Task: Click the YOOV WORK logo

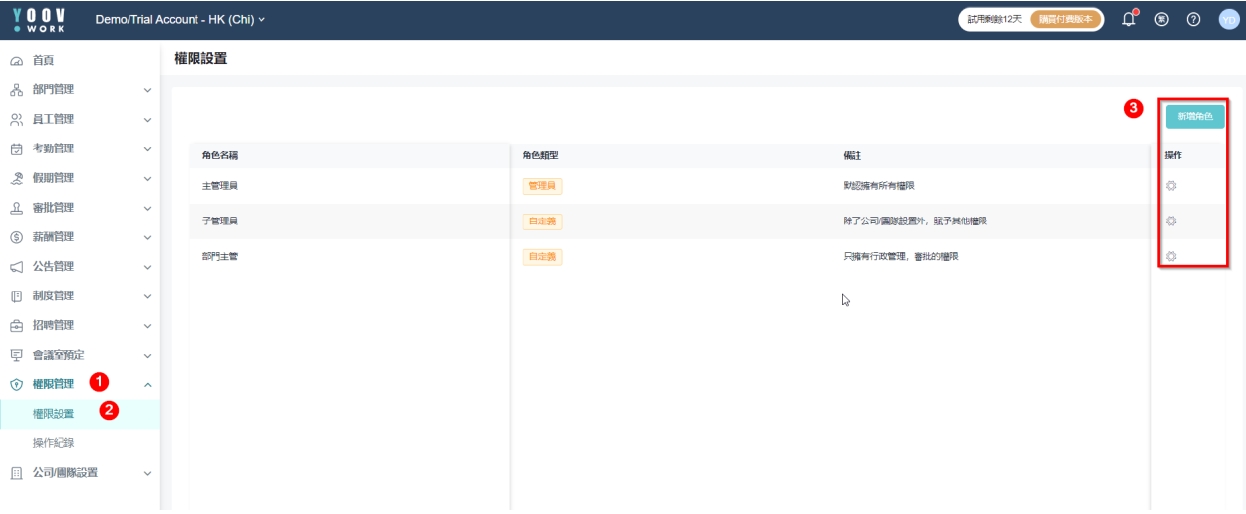Action: coord(39,19)
